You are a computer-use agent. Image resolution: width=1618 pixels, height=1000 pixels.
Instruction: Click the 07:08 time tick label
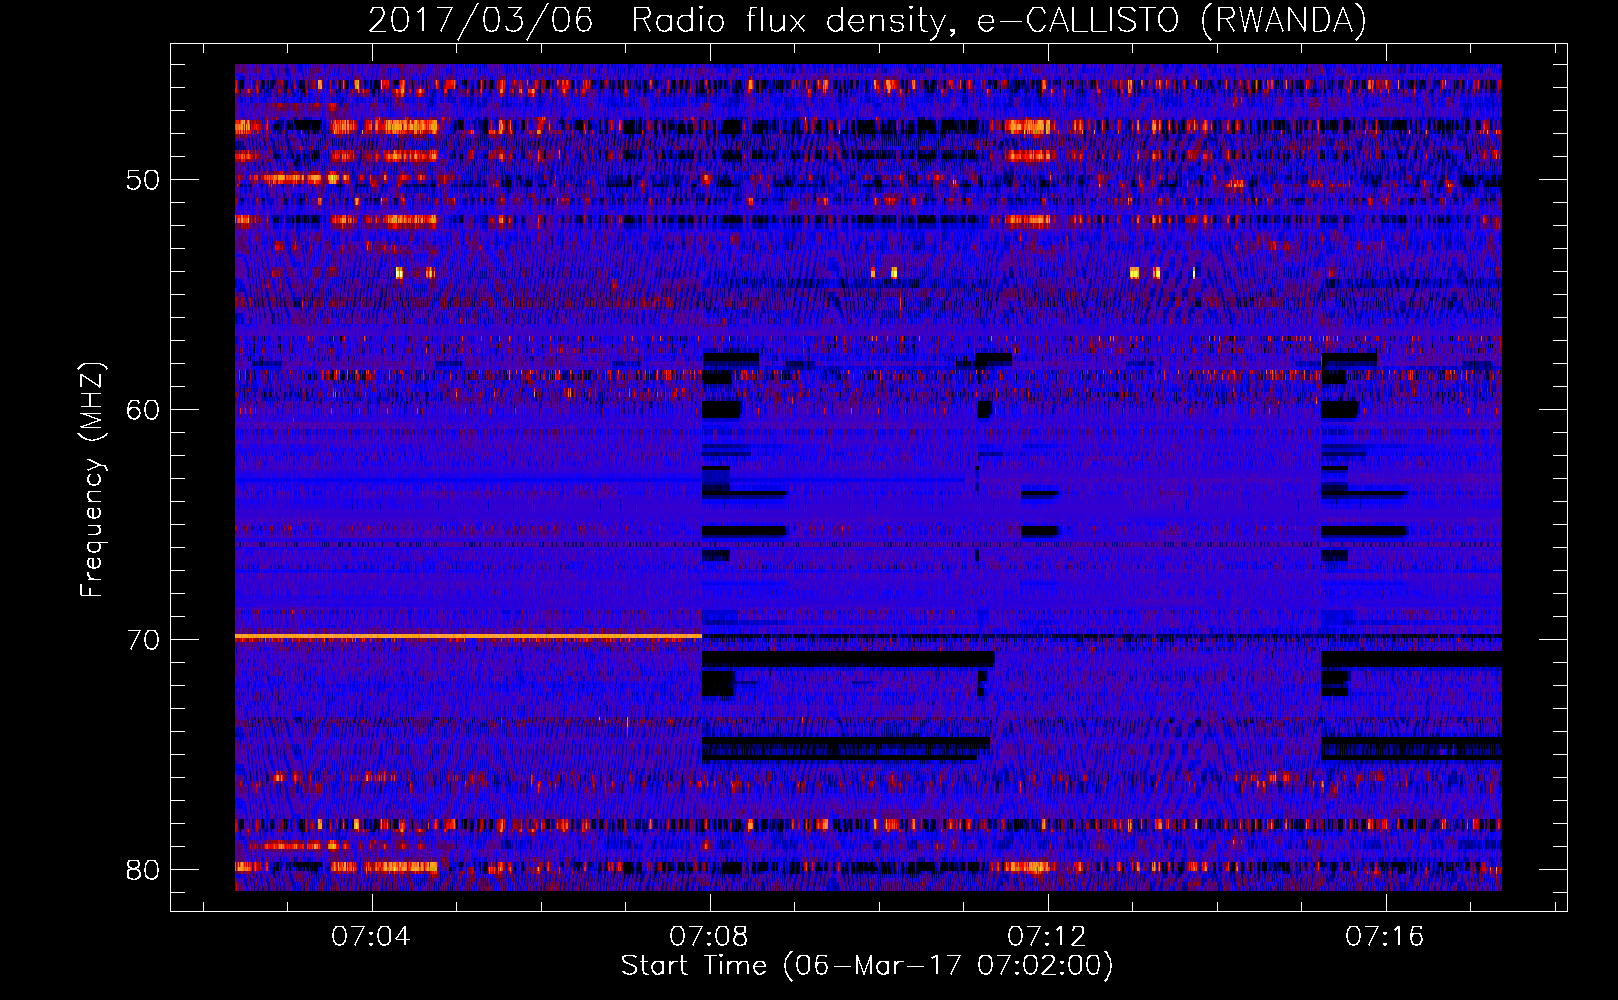coord(708,936)
